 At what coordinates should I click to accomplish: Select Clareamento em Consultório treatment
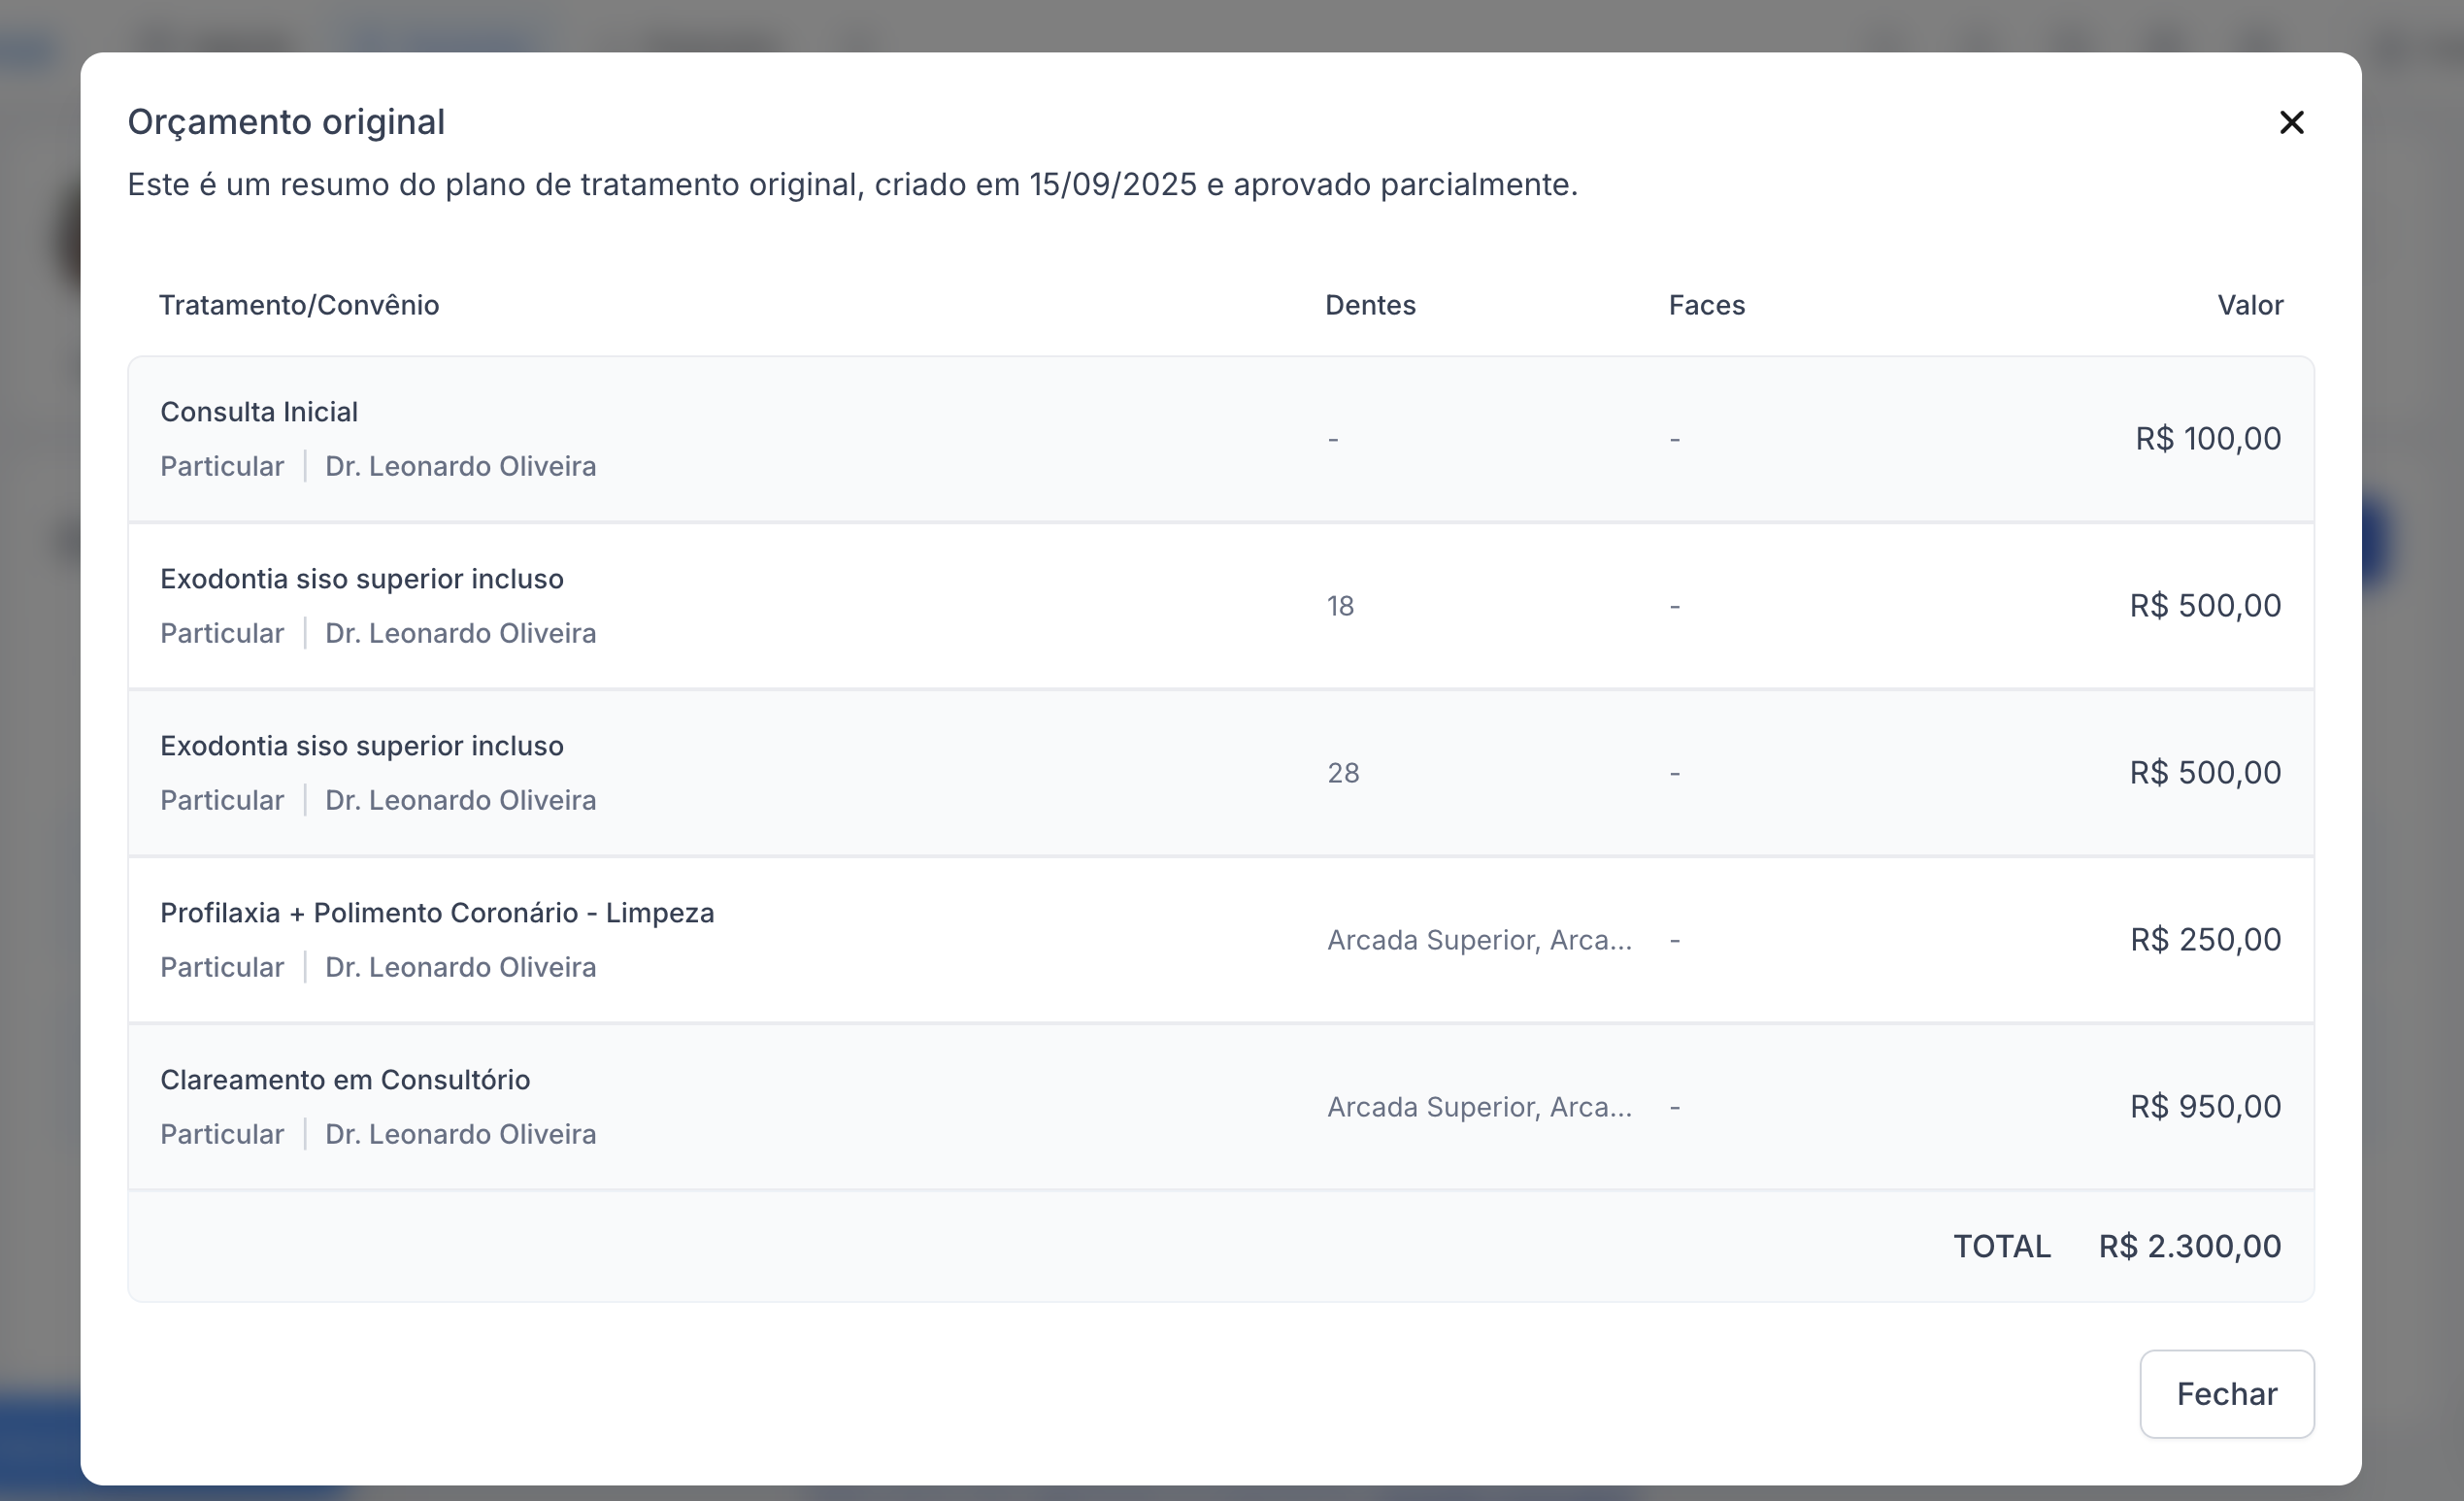(345, 1080)
